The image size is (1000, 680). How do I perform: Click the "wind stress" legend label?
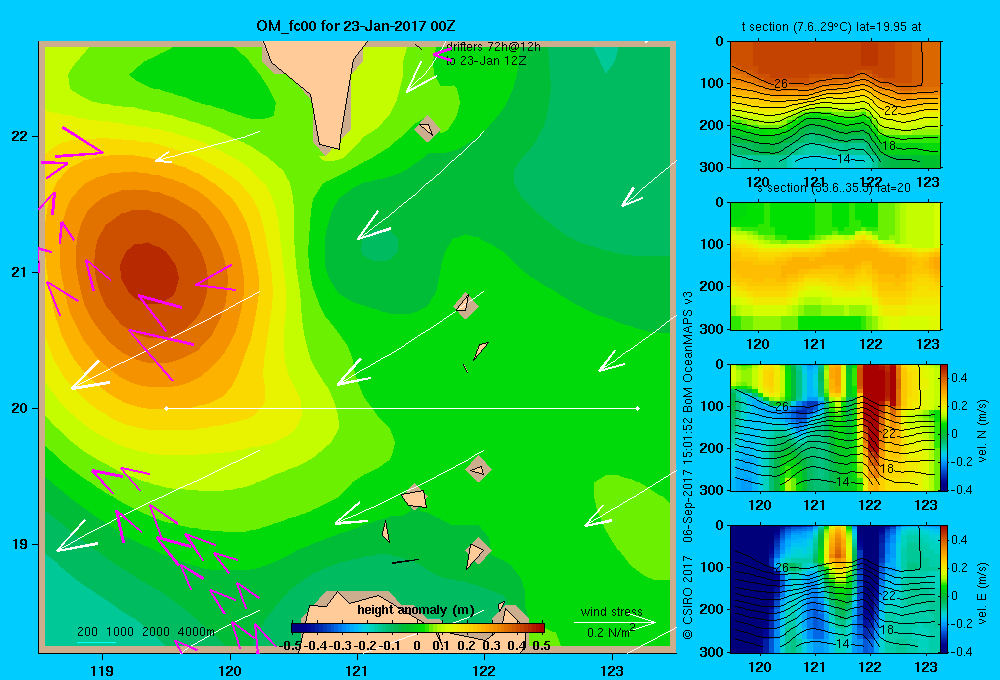click(612, 612)
